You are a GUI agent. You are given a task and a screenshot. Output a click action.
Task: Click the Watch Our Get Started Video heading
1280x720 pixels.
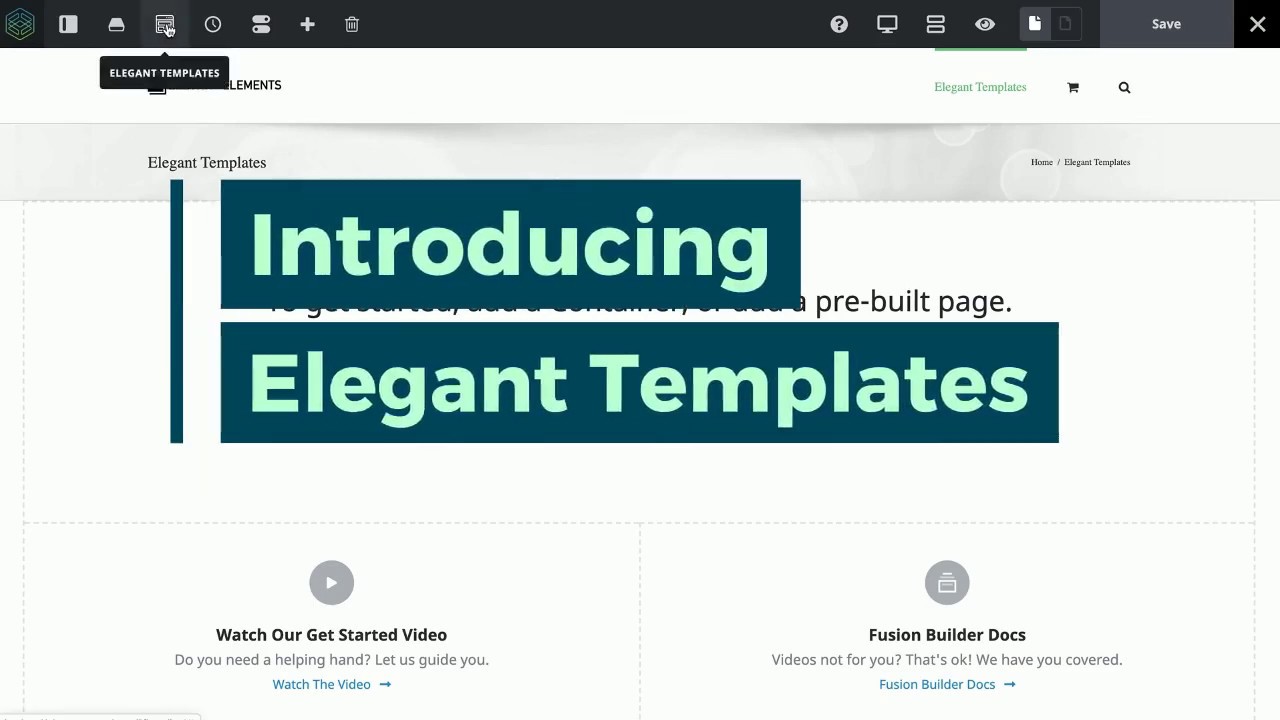[331, 634]
